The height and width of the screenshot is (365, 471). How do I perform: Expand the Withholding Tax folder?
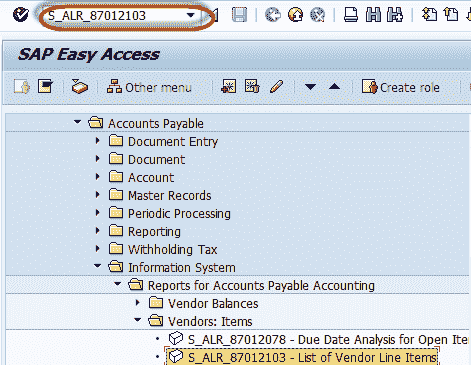coord(97,249)
